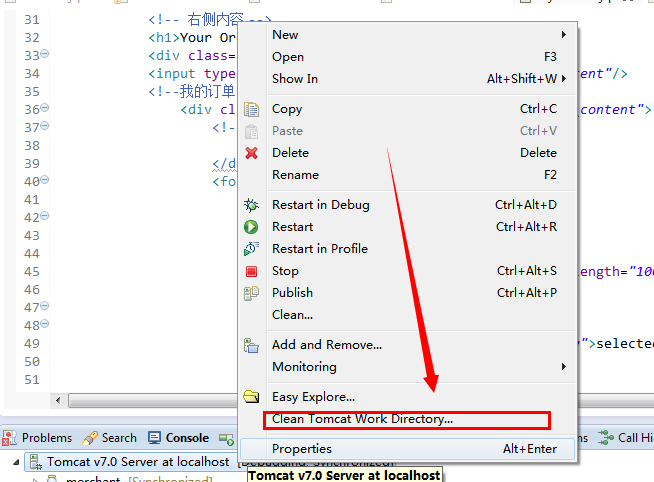The height and width of the screenshot is (482, 654).
Task: Open the Call Hierarchy tab
Action: [625, 438]
